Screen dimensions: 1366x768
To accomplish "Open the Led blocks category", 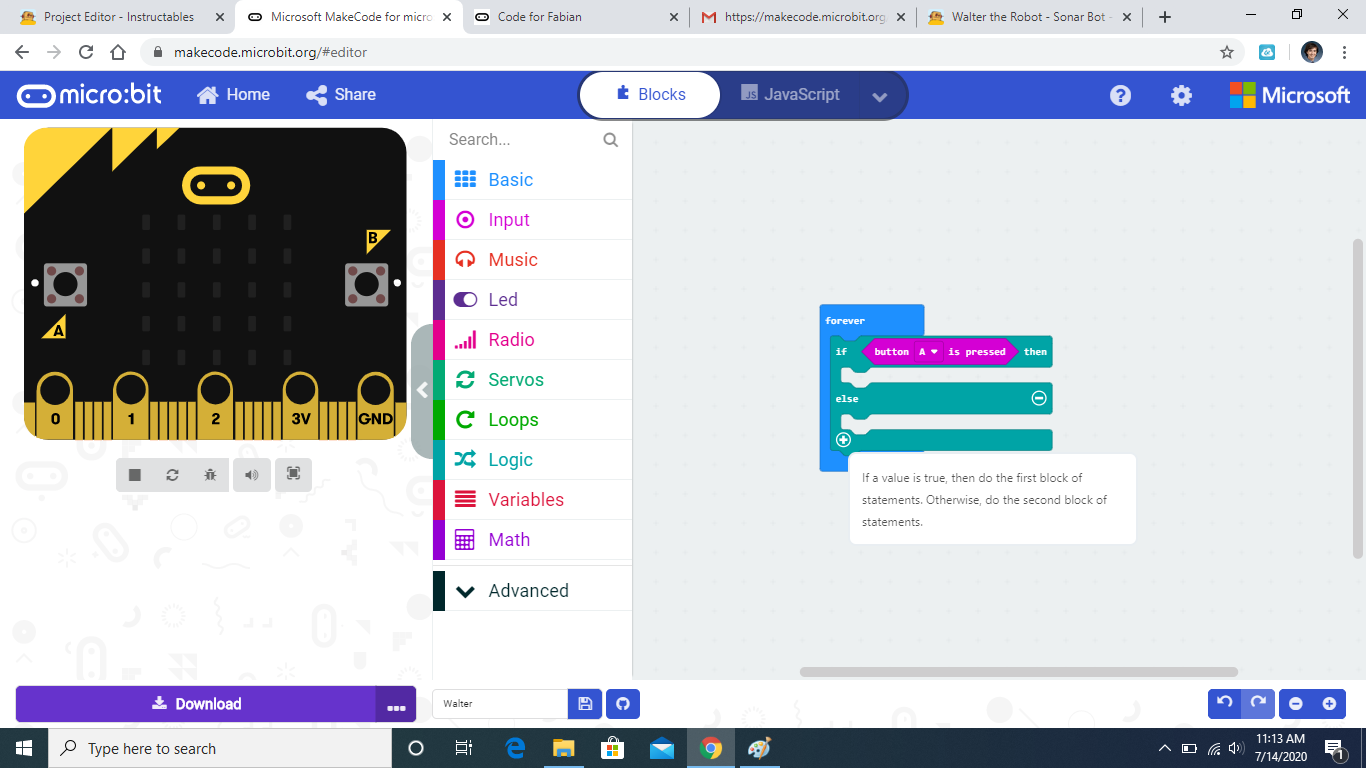I will [532, 300].
